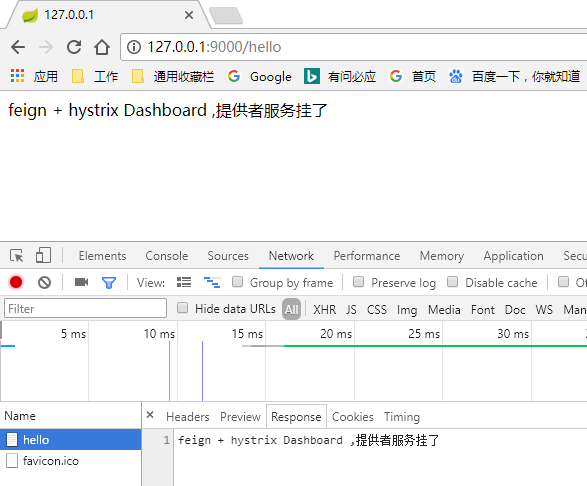Open the Response details tab
The image size is (587, 486).
click(296, 417)
